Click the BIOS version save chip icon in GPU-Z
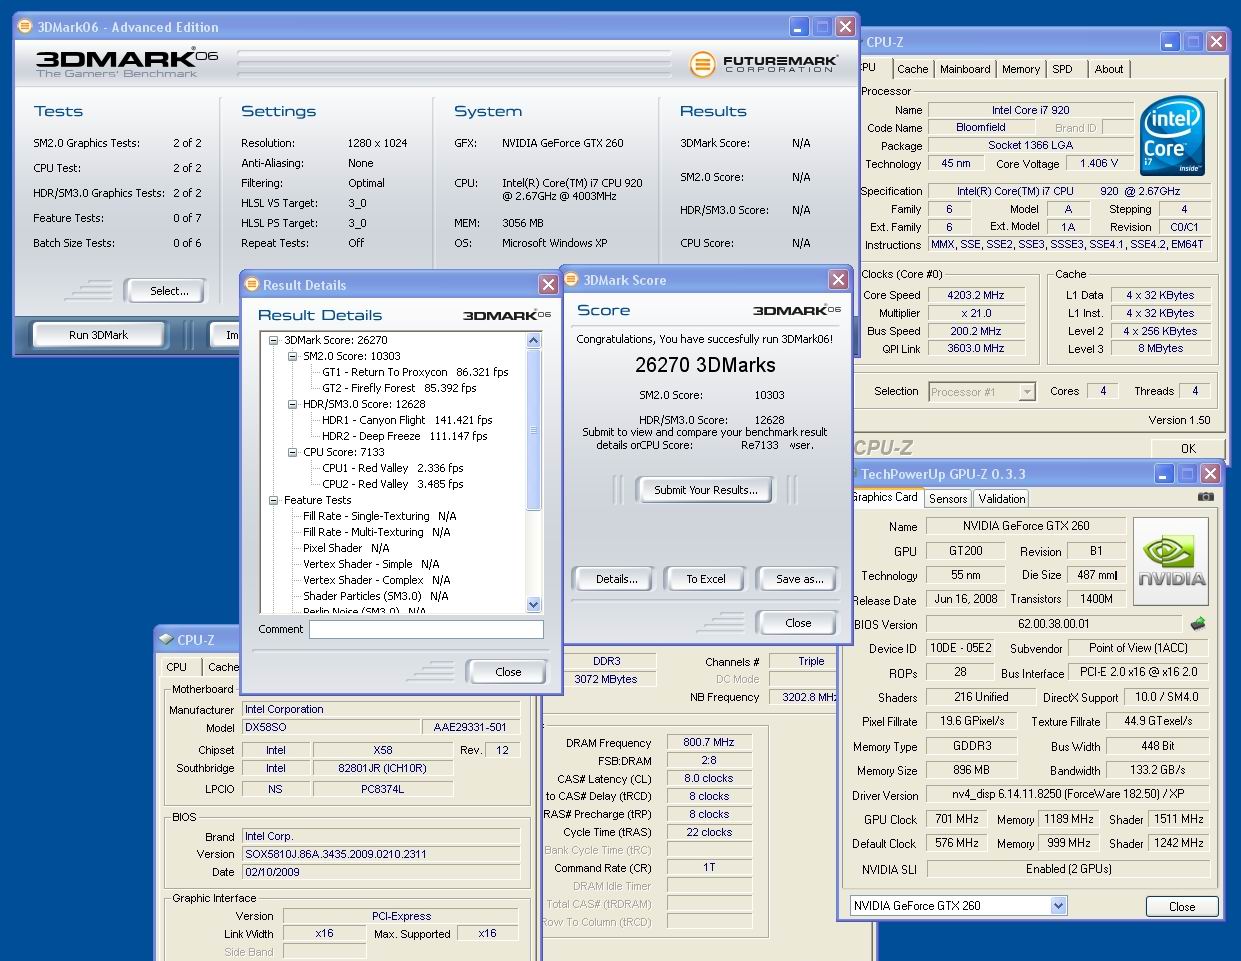Image resolution: width=1241 pixels, height=961 pixels. (x=1198, y=623)
